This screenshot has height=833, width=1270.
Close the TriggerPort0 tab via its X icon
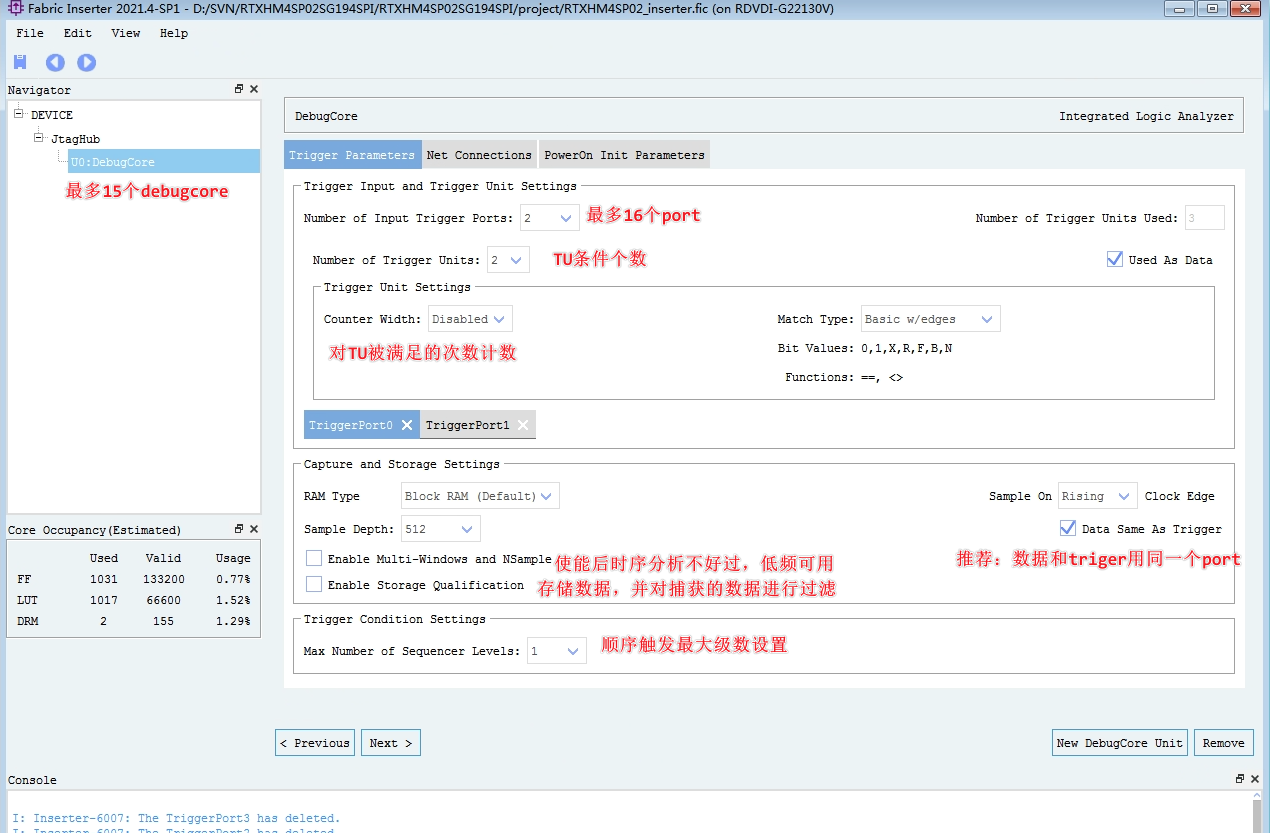[405, 424]
